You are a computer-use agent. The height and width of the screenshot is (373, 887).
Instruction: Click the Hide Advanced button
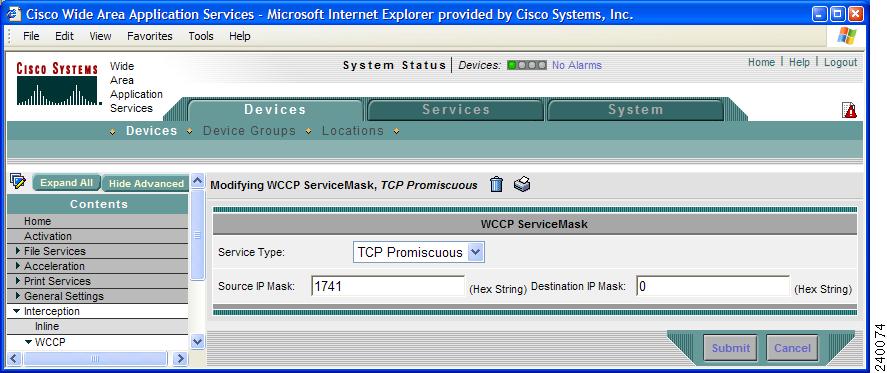pos(146,183)
